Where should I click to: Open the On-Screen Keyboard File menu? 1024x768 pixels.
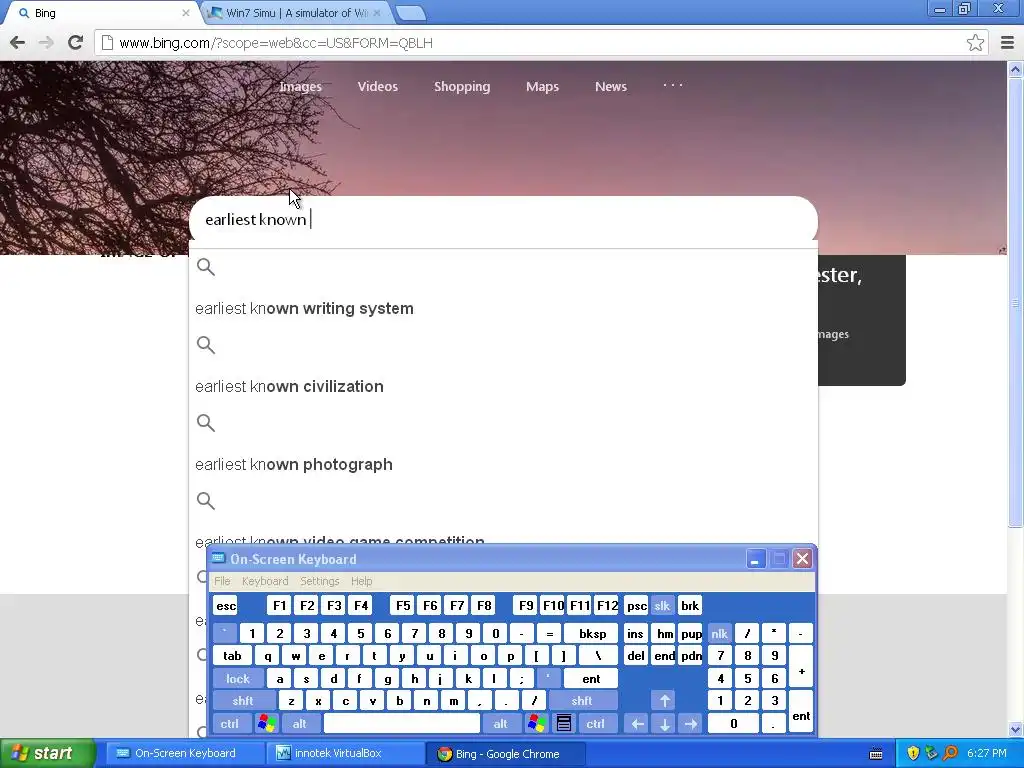(x=222, y=581)
